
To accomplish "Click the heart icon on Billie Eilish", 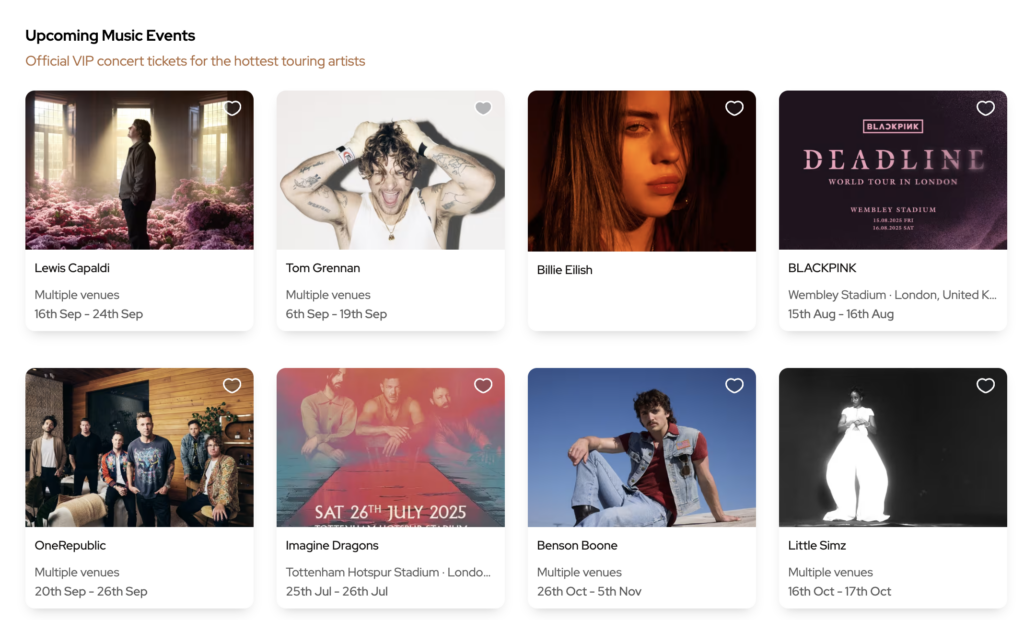I will 734,108.
